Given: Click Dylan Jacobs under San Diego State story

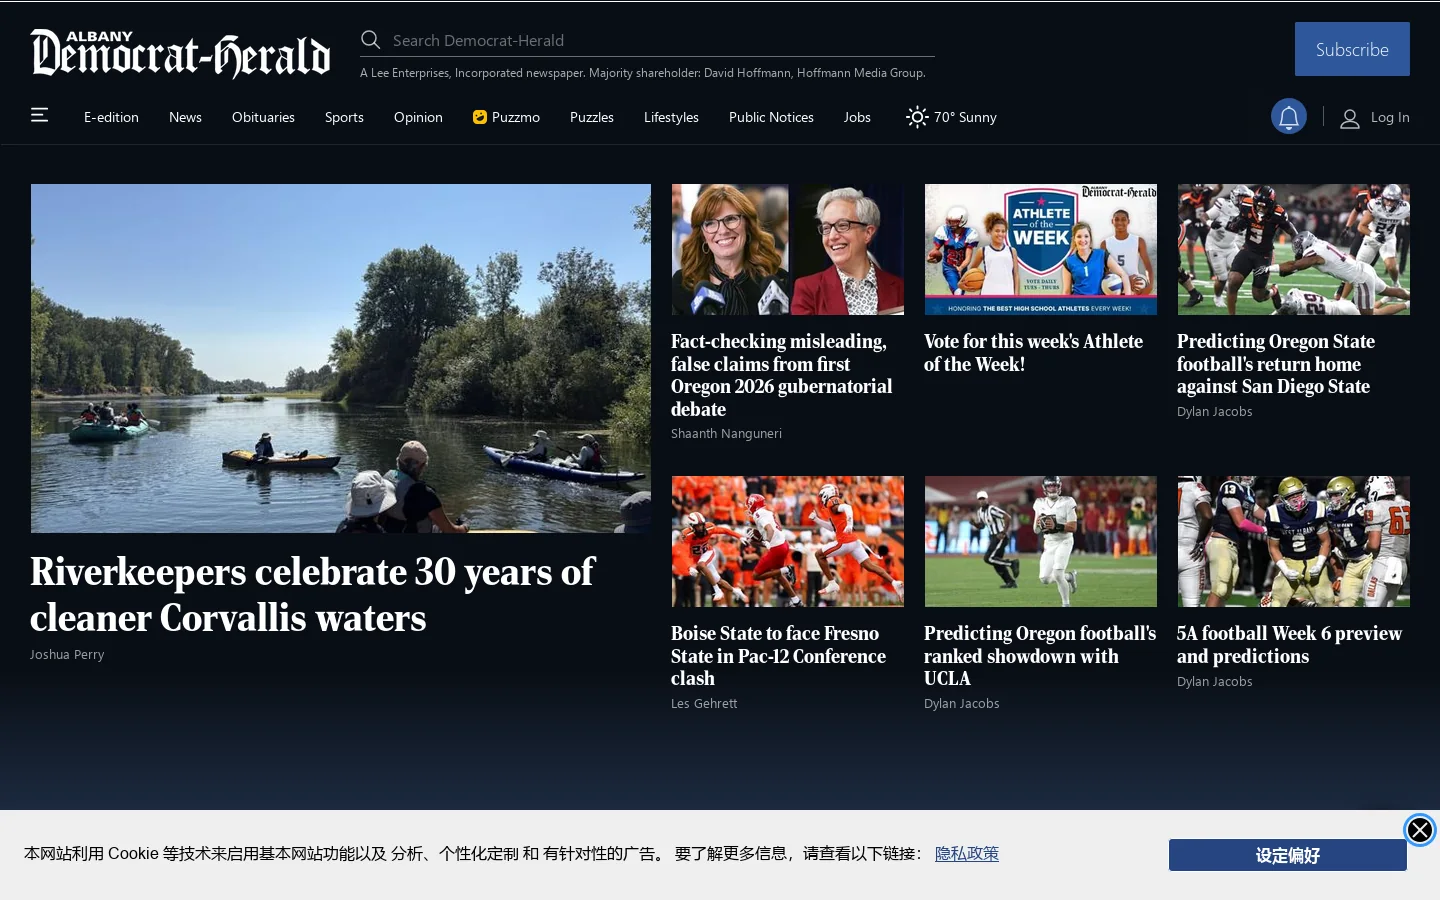Looking at the screenshot, I should pos(1214,412).
